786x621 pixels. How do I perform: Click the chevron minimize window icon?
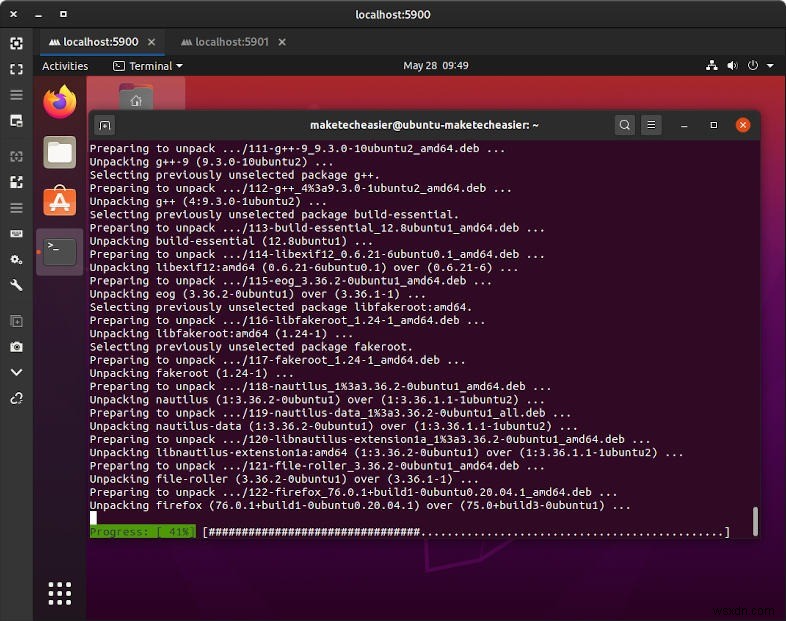point(16,372)
